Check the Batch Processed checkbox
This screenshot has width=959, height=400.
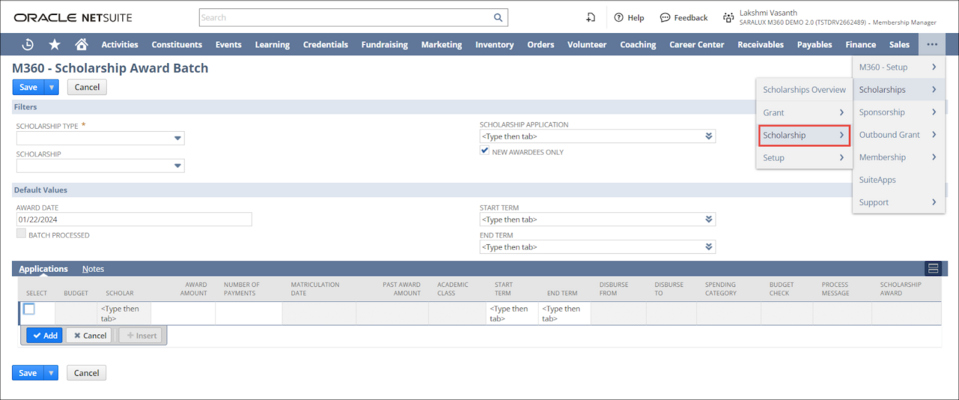pos(21,235)
